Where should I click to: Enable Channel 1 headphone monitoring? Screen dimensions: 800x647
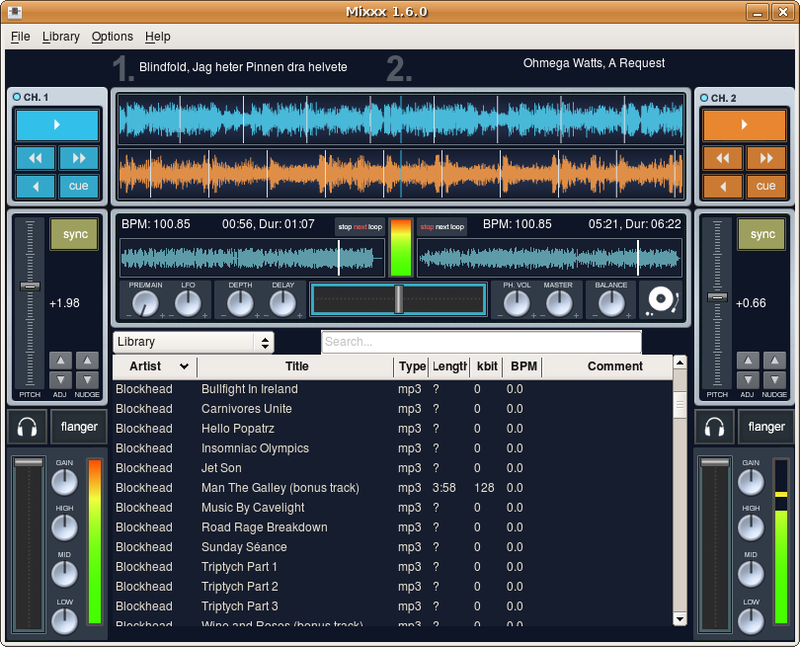click(27, 427)
